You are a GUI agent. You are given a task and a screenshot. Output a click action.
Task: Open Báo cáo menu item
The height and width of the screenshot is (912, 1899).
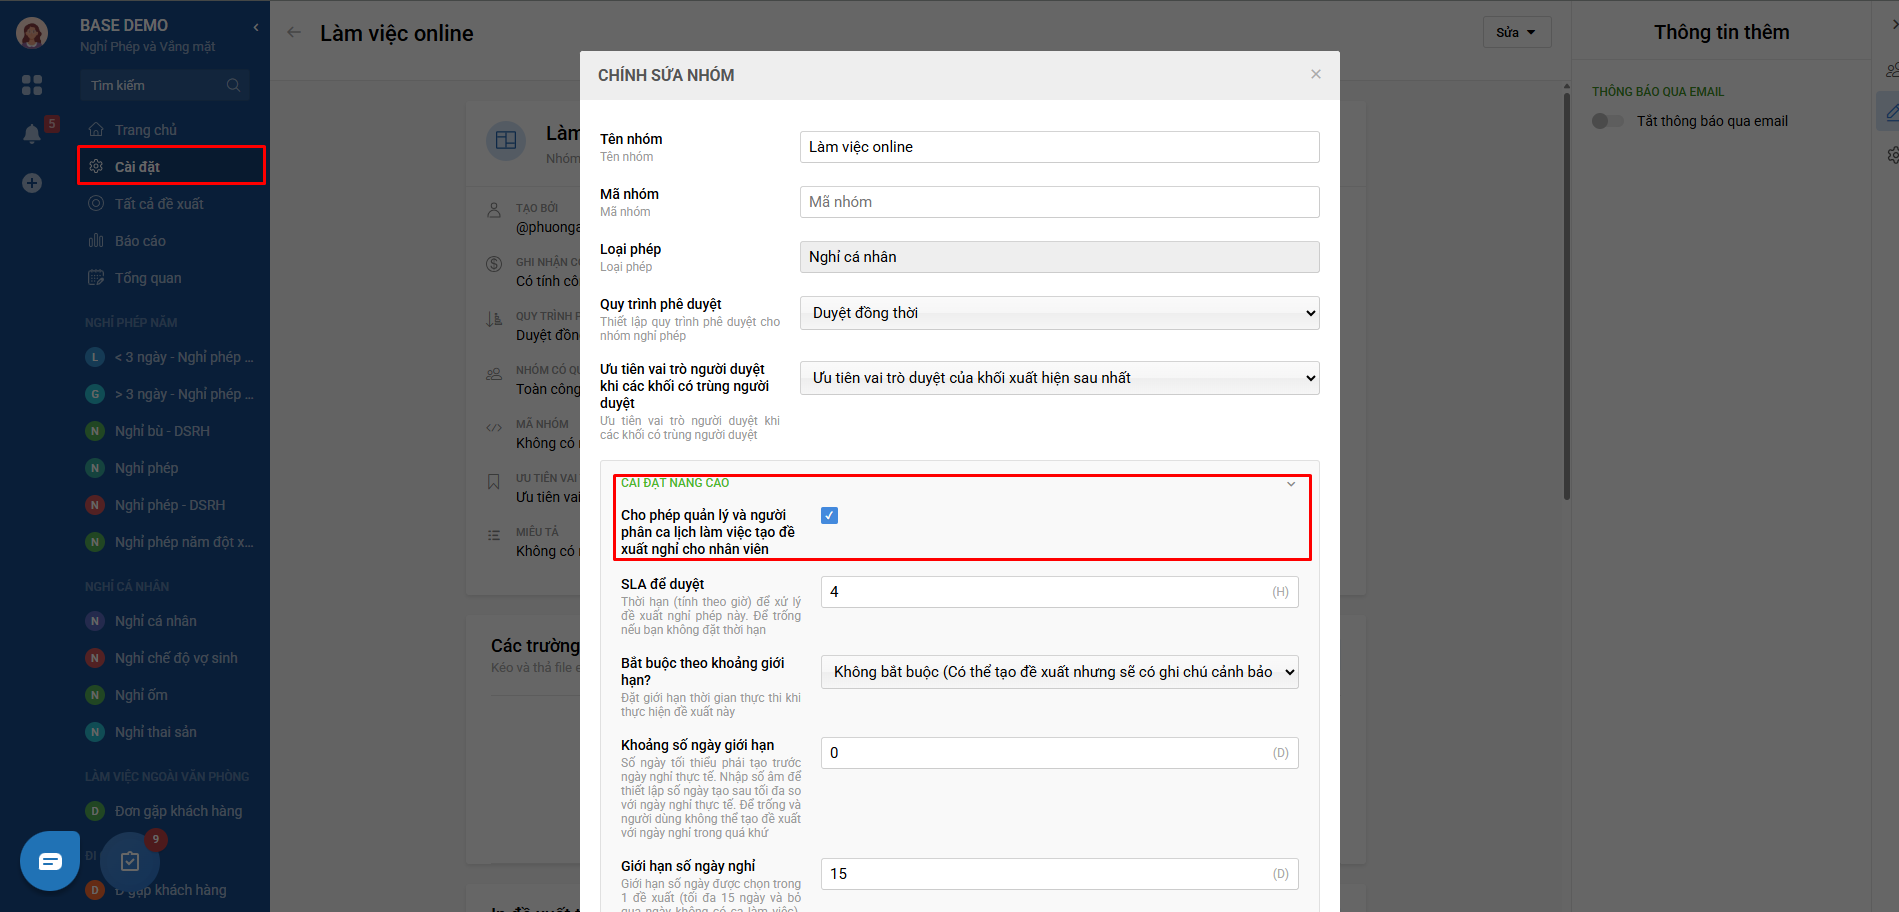(140, 240)
